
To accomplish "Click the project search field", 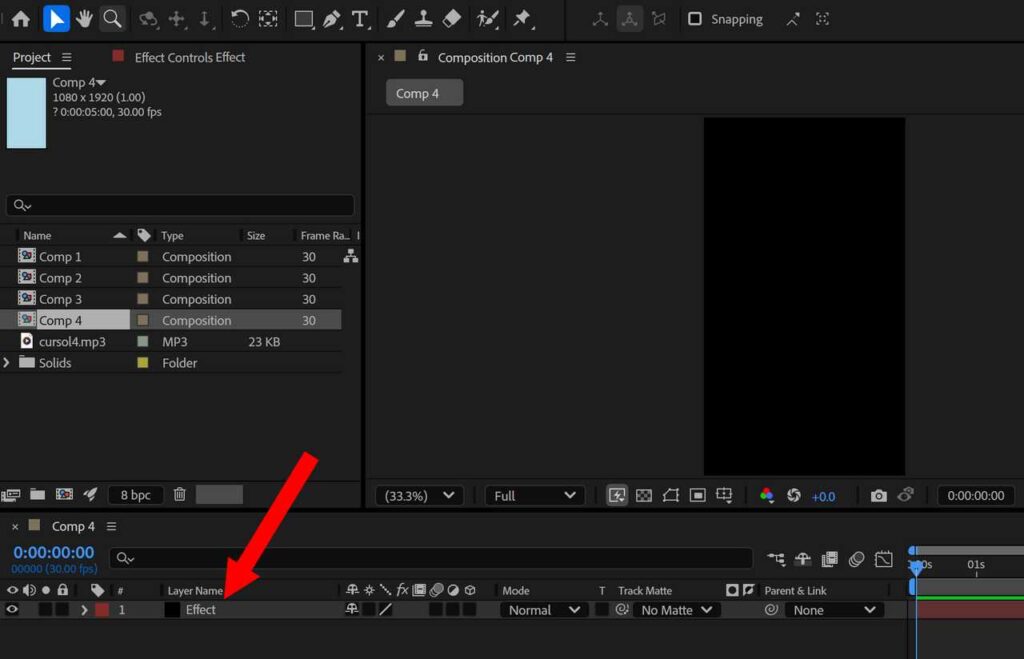I will pyautogui.click(x=180, y=205).
